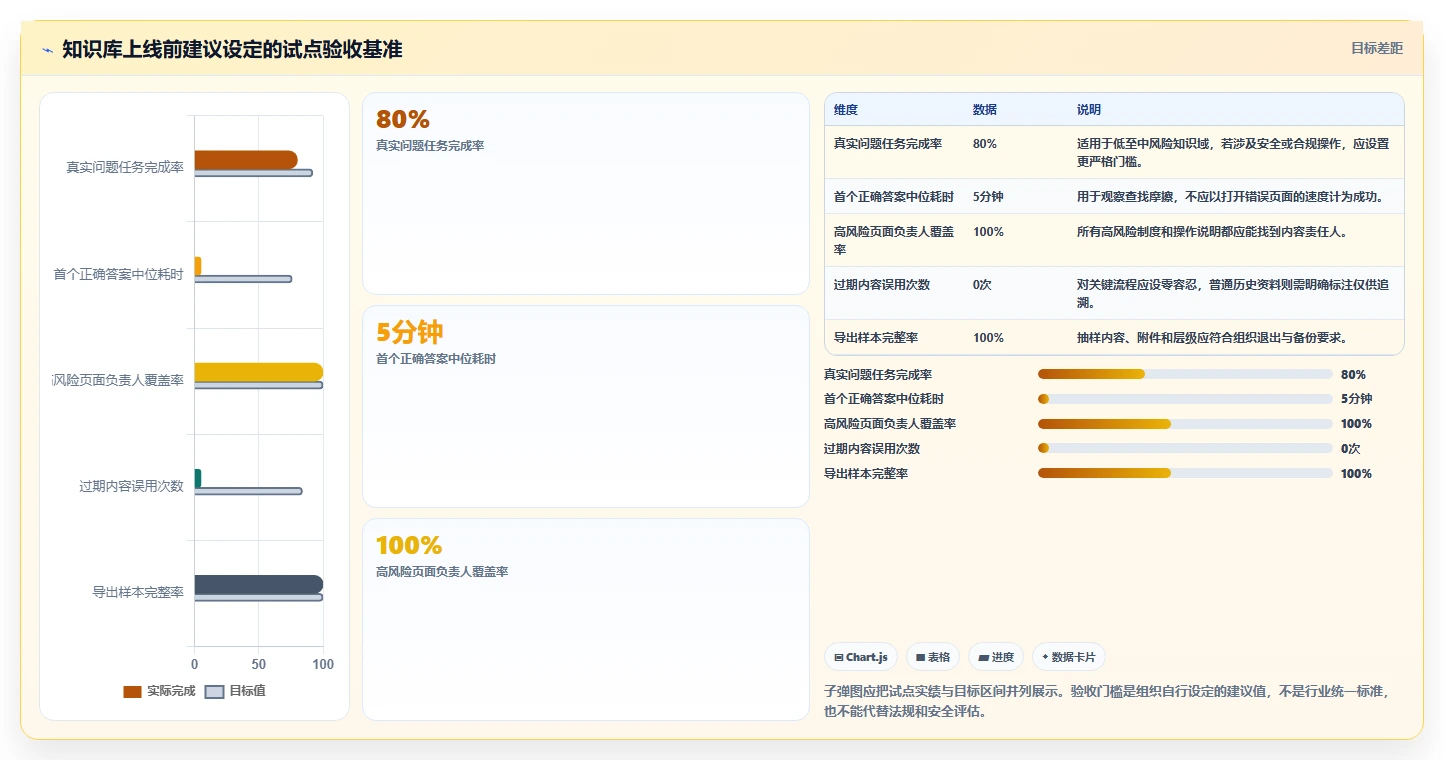Viewport: 1444px width, 760px height.
Task: Click the 100 tick on the chart x-axis
Action: pos(323,664)
